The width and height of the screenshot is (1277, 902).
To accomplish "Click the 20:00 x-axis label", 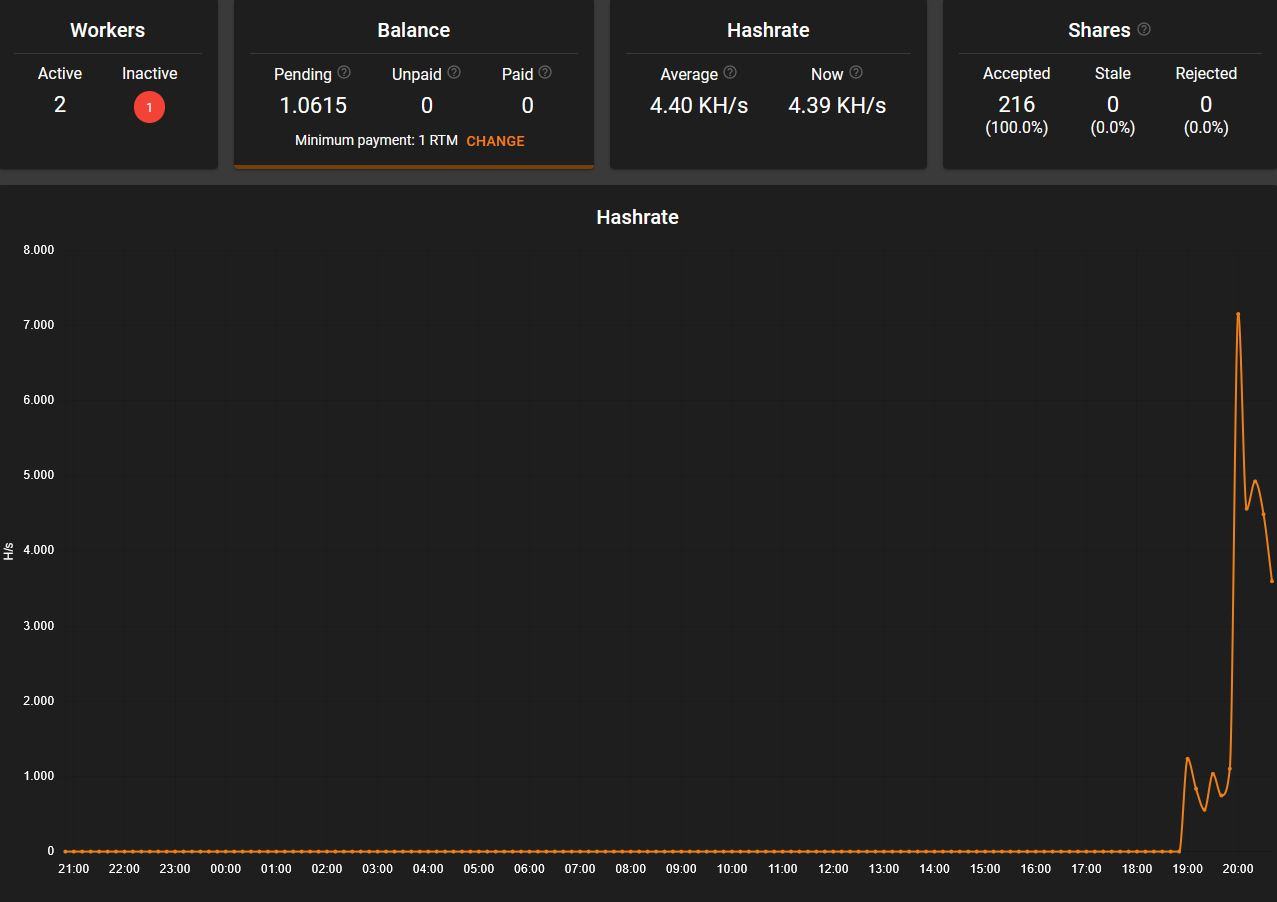I will pyautogui.click(x=1237, y=869).
